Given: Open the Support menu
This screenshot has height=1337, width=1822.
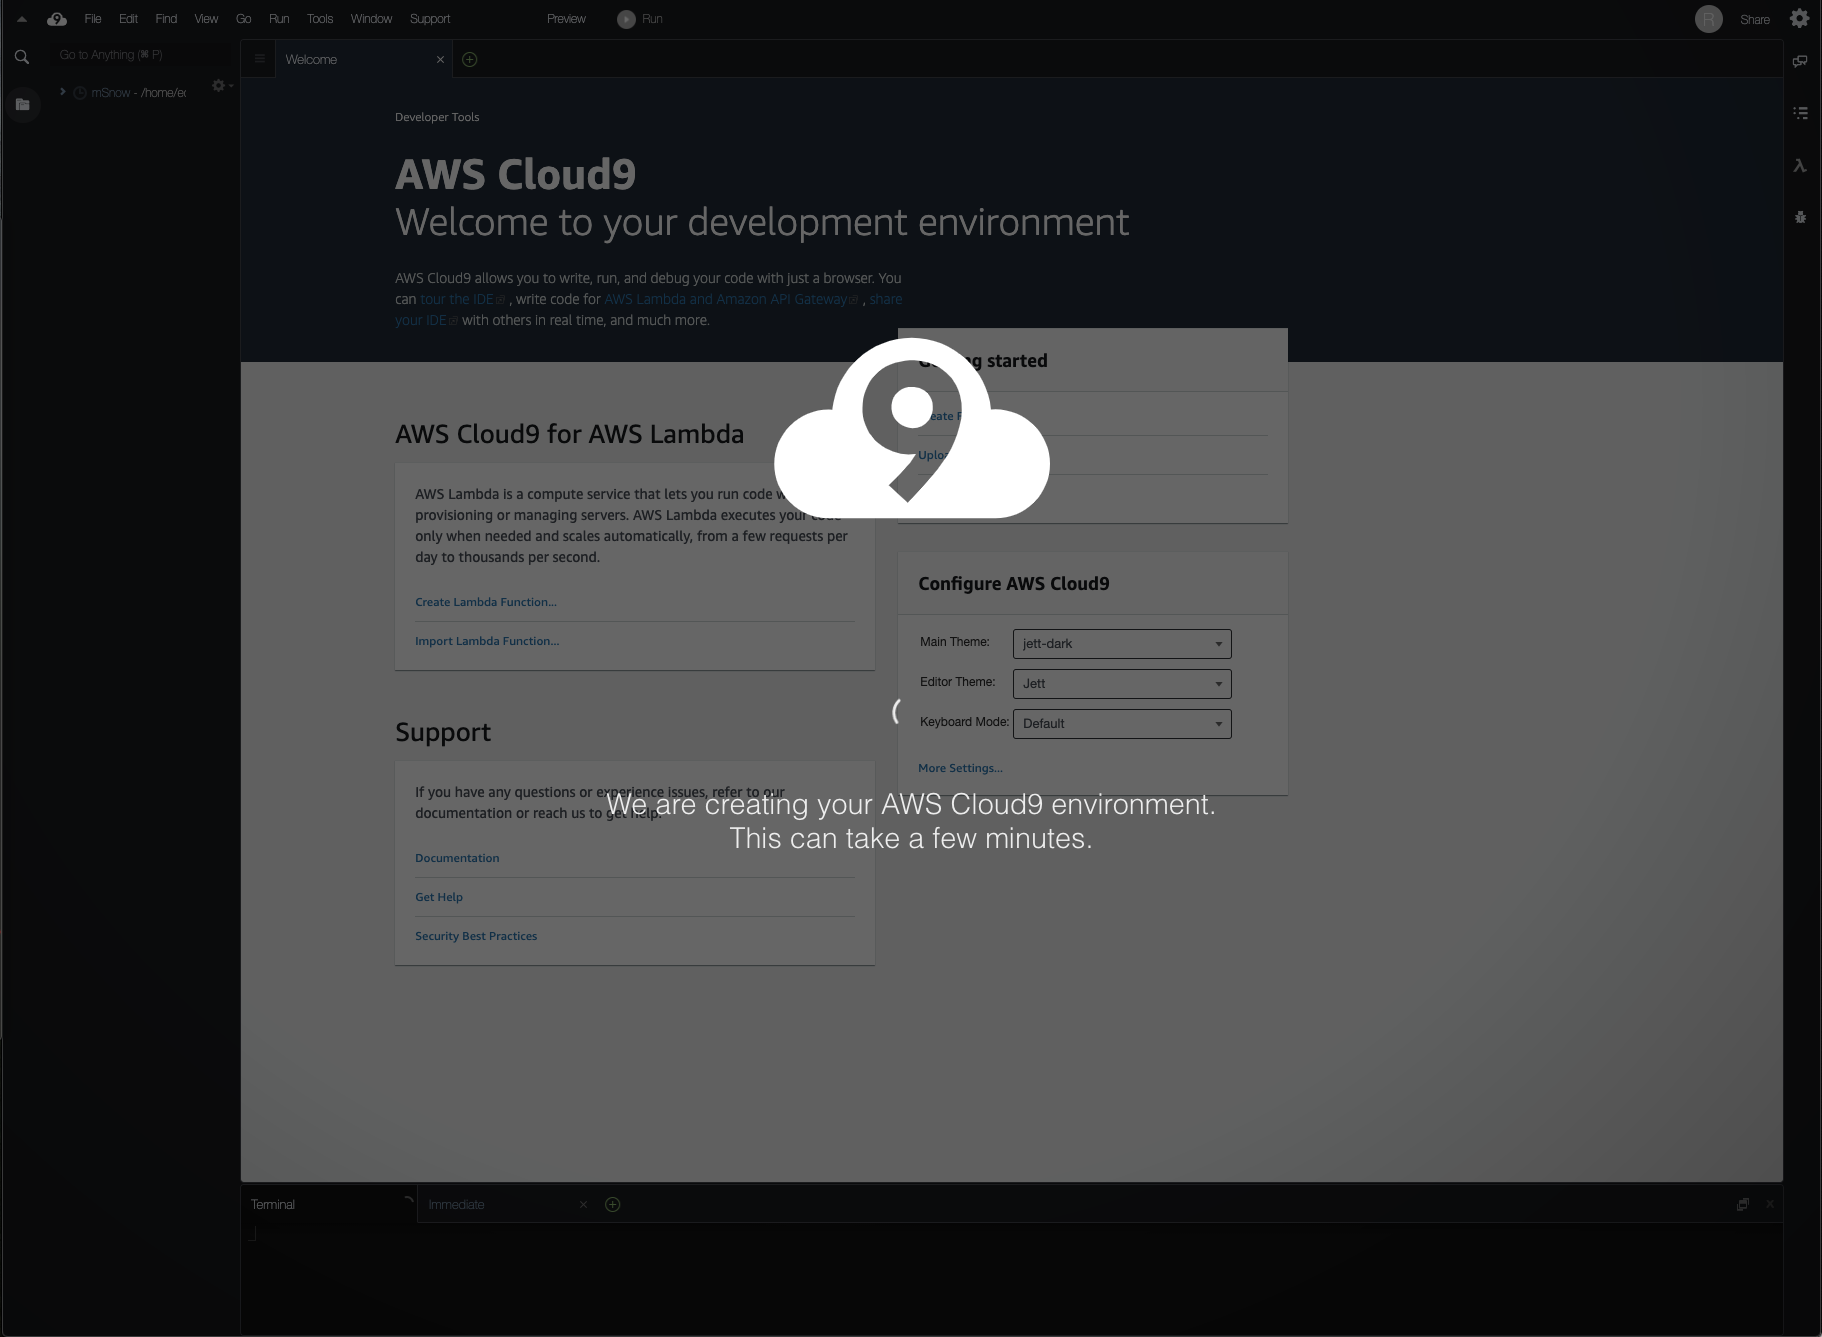Looking at the screenshot, I should [x=430, y=19].
